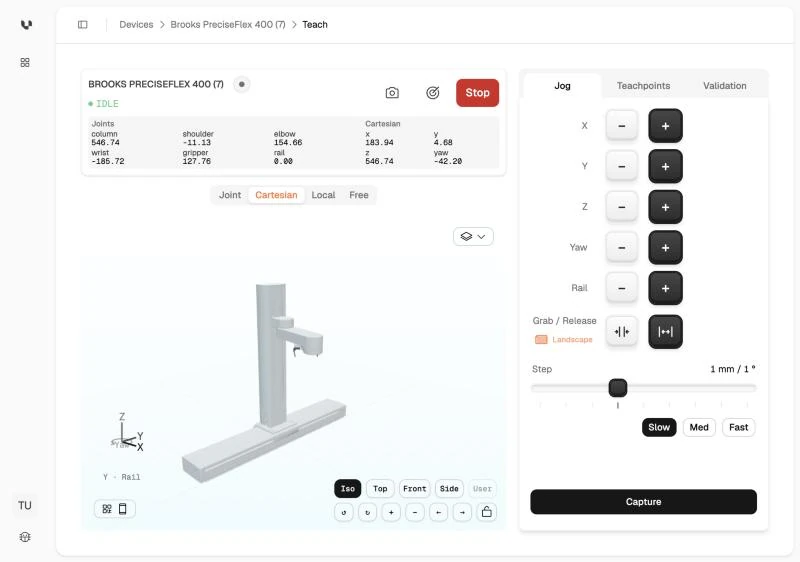
Task: Jog X axis in negative direction
Action: 621,125
